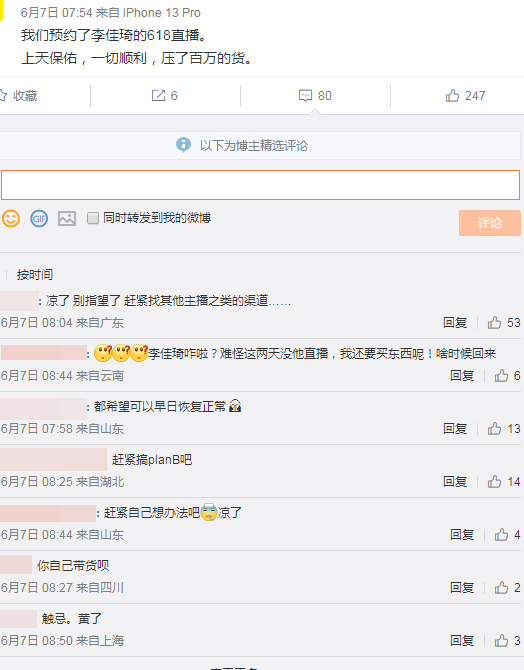
Task: Click the 以下为博主精选评论 info icon
Action: pyautogui.click(x=183, y=145)
